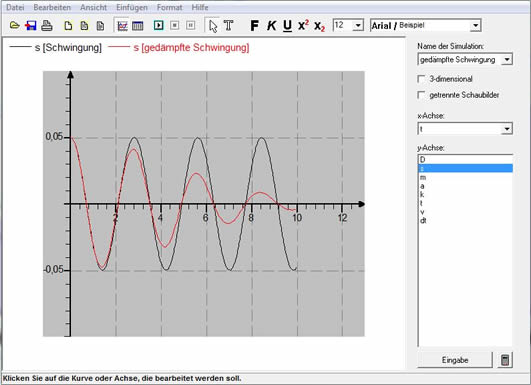This screenshot has width=531, height=385.
Task: Switch to the table view icon
Action: click(x=137, y=26)
